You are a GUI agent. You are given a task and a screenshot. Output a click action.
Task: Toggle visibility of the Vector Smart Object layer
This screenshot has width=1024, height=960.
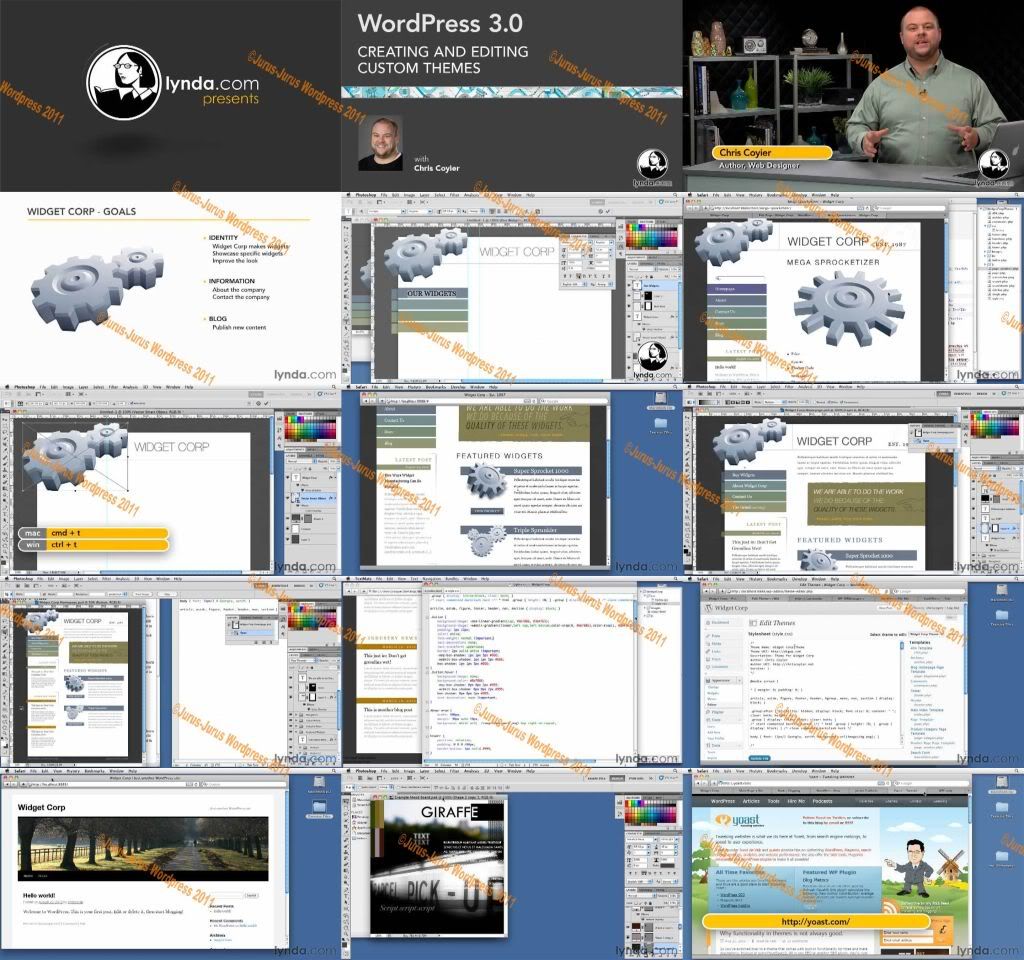coord(288,498)
